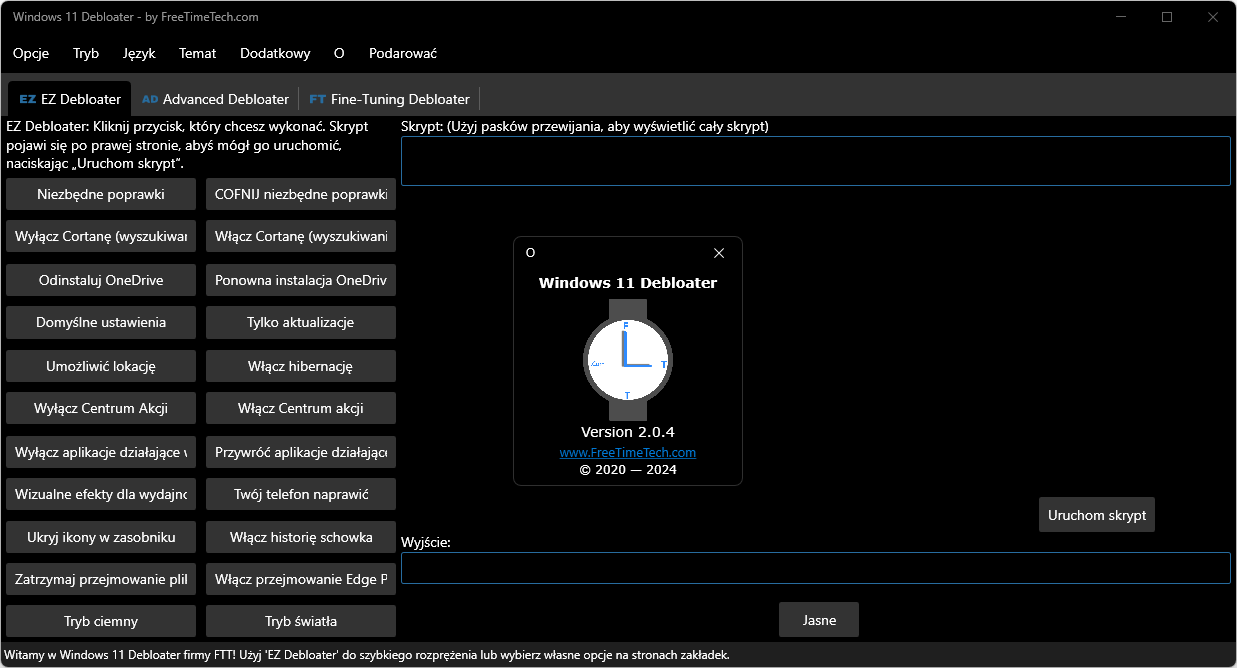1237x668 pixels.
Task: Activate Tryb ciemny button
Action: point(101,621)
